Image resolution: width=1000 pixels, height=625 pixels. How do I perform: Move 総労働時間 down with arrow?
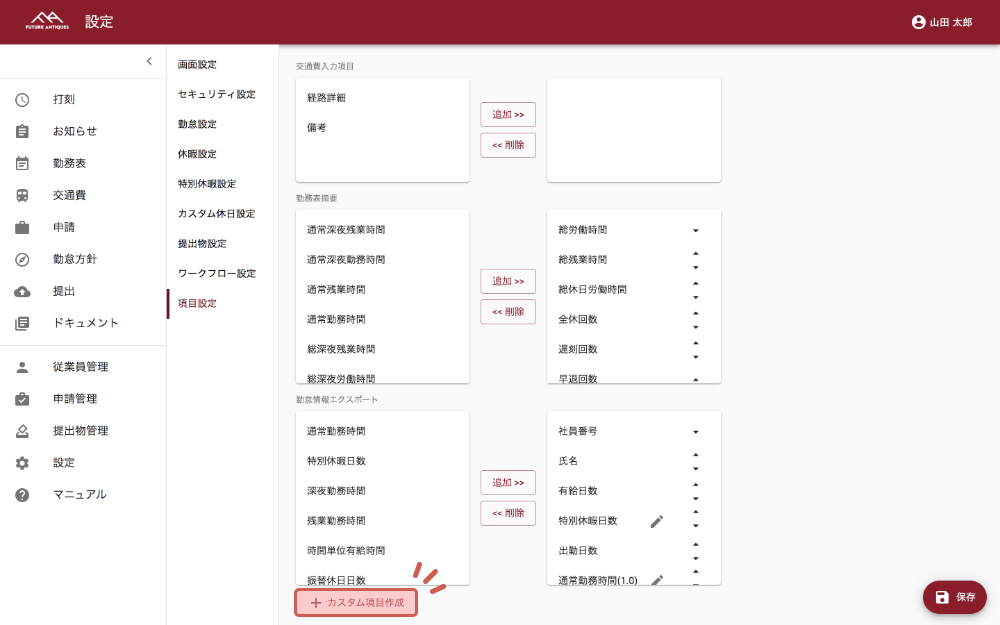[695, 230]
